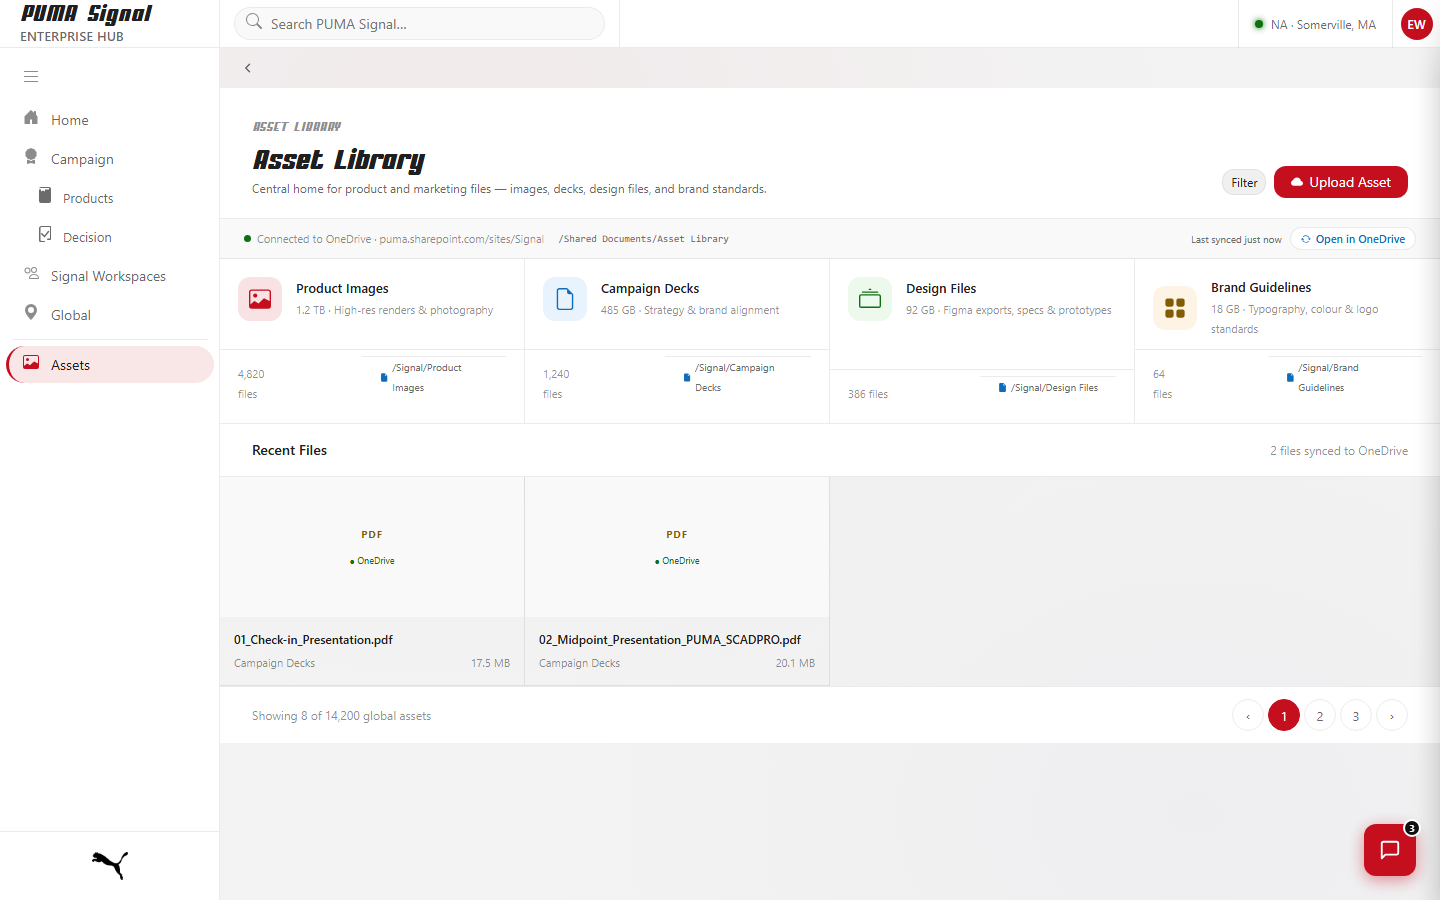Viewport: 1440px width, 900px height.
Task: Click the '4,820 files' count
Action: (x=251, y=384)
